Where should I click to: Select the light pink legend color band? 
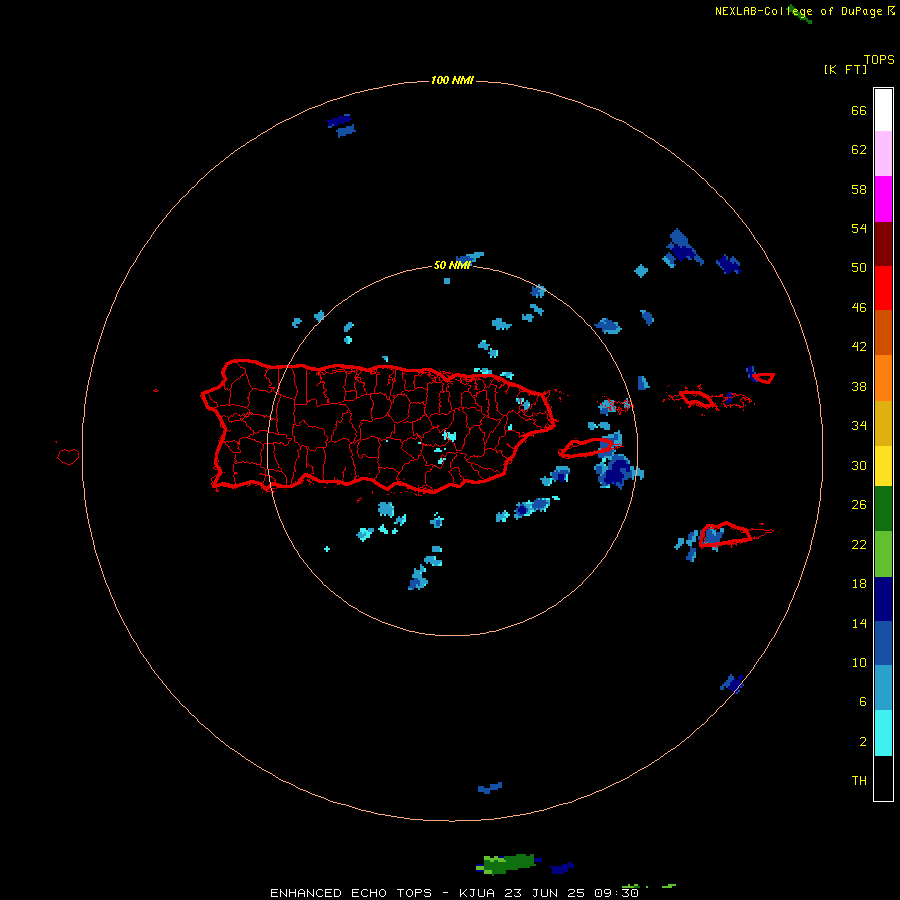883,153
